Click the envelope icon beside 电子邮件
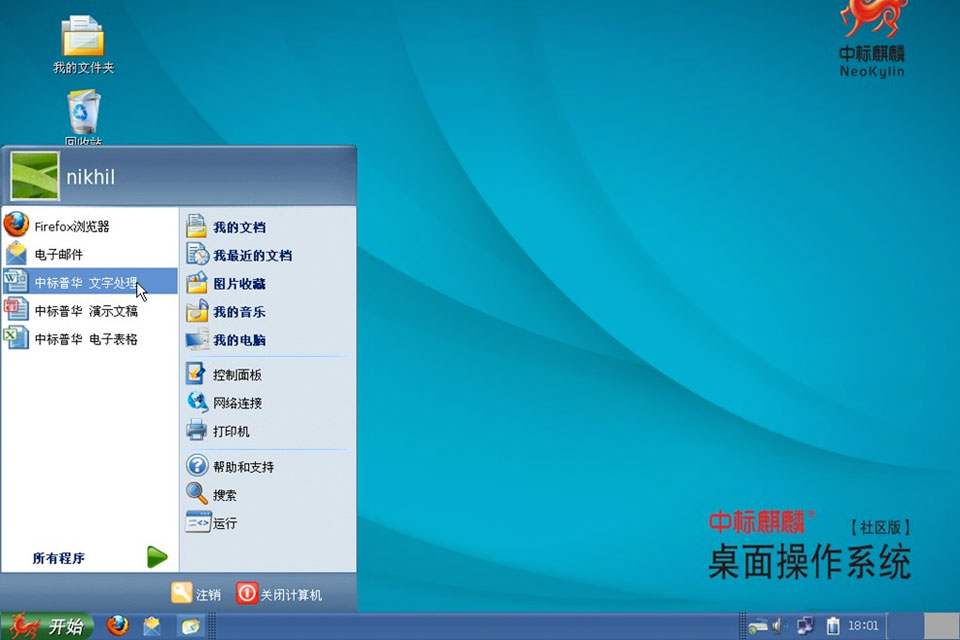 pyautogui.click(x=17, y=254)
